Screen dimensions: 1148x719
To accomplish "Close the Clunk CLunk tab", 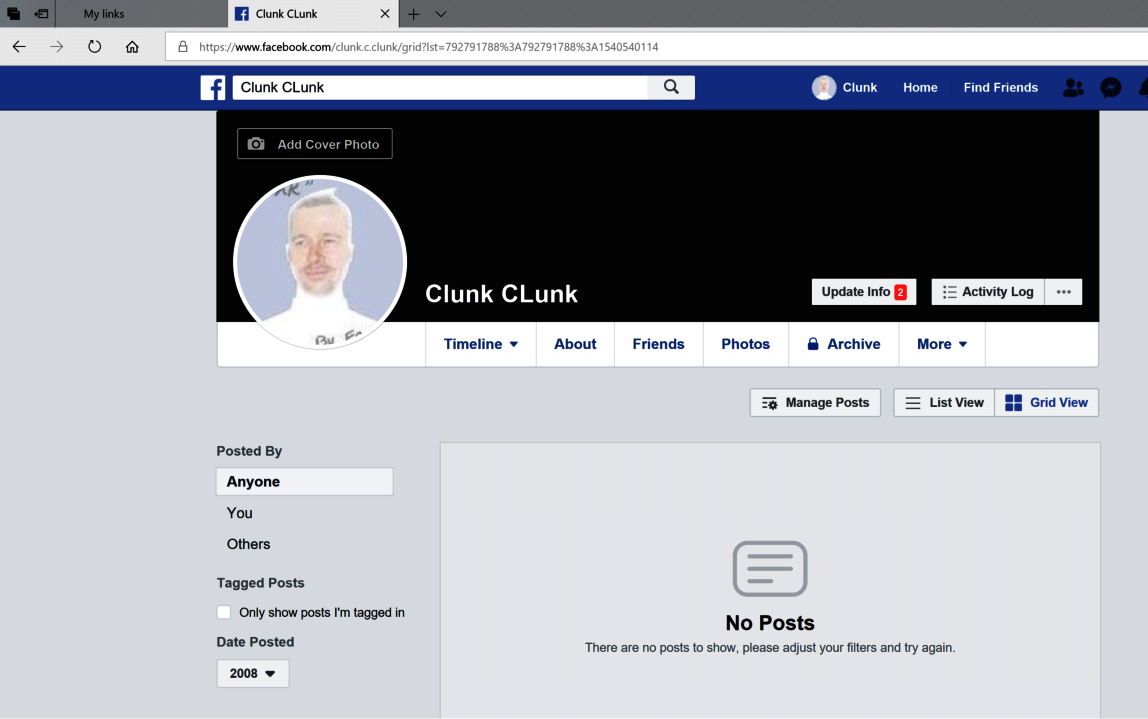I will 384,14.
